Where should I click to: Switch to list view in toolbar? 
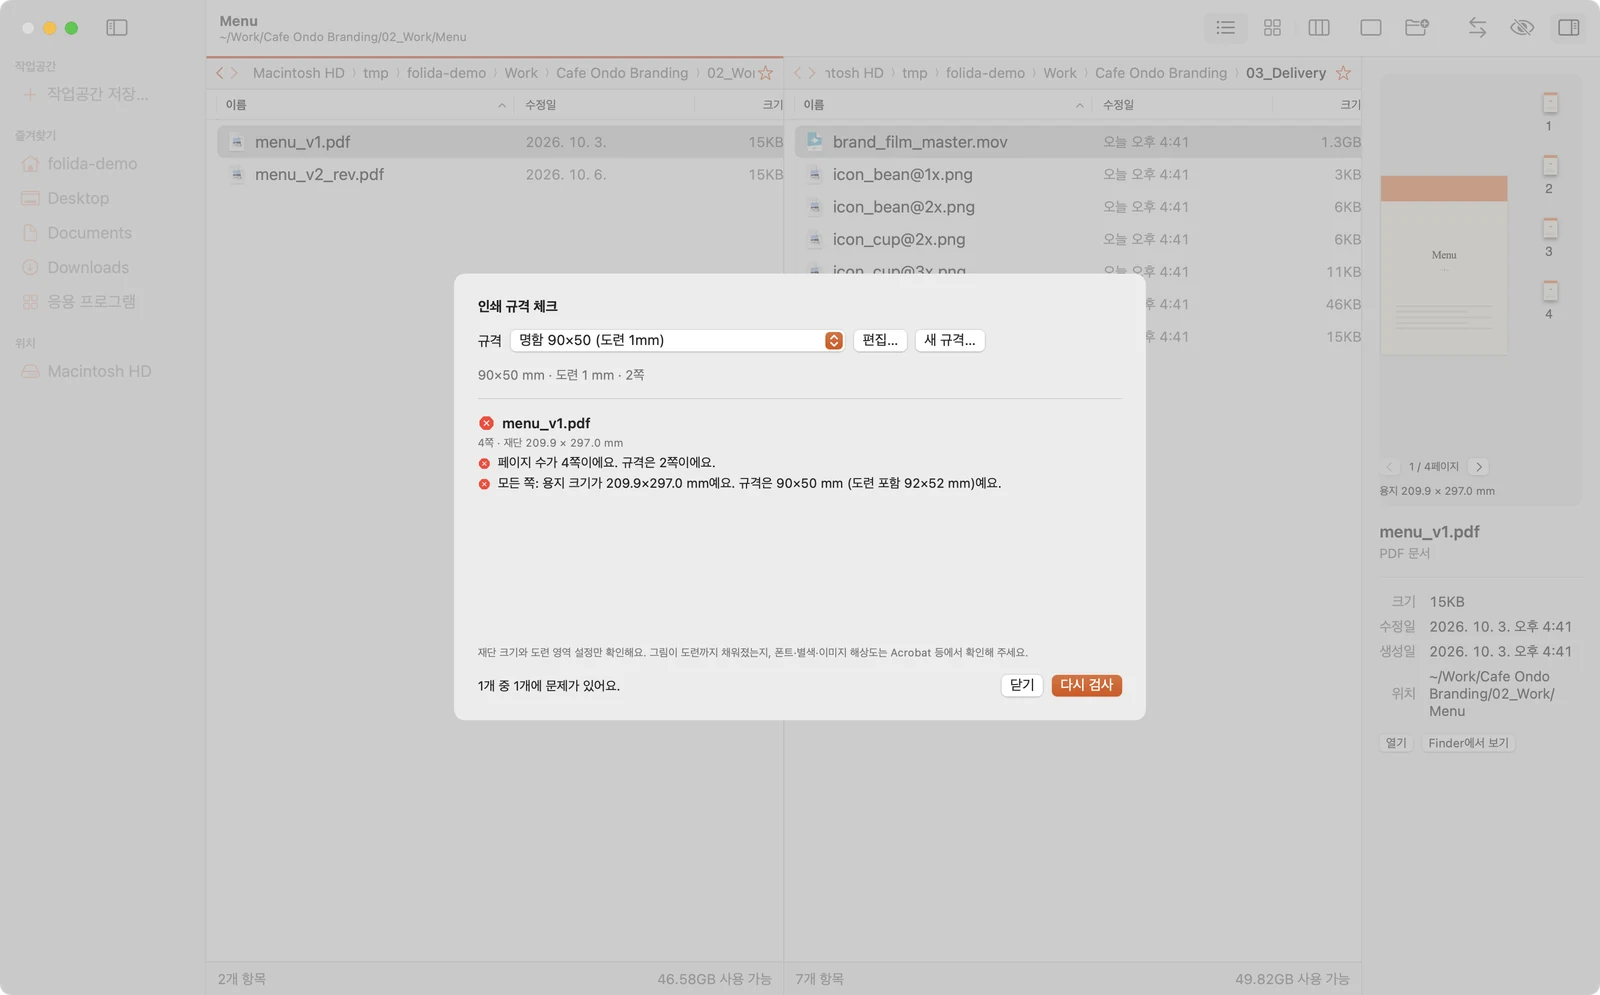click(x=1225, y=28)
